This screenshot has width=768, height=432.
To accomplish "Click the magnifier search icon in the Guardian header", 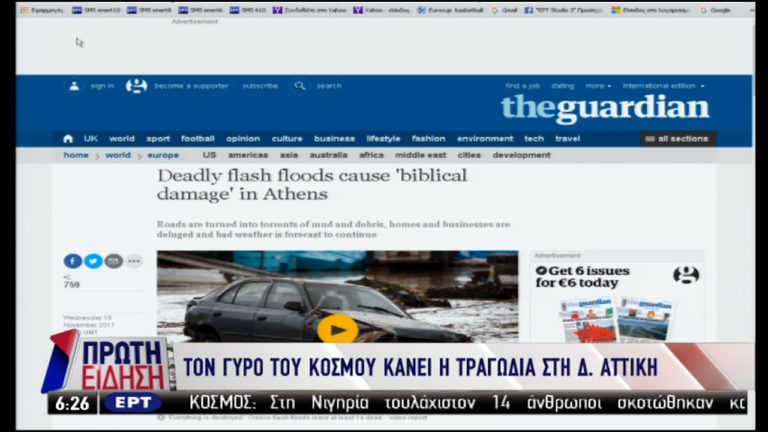I will pos(300,86).
